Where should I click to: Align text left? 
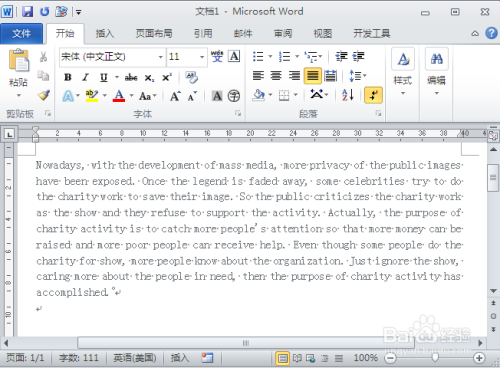[258, 76]
